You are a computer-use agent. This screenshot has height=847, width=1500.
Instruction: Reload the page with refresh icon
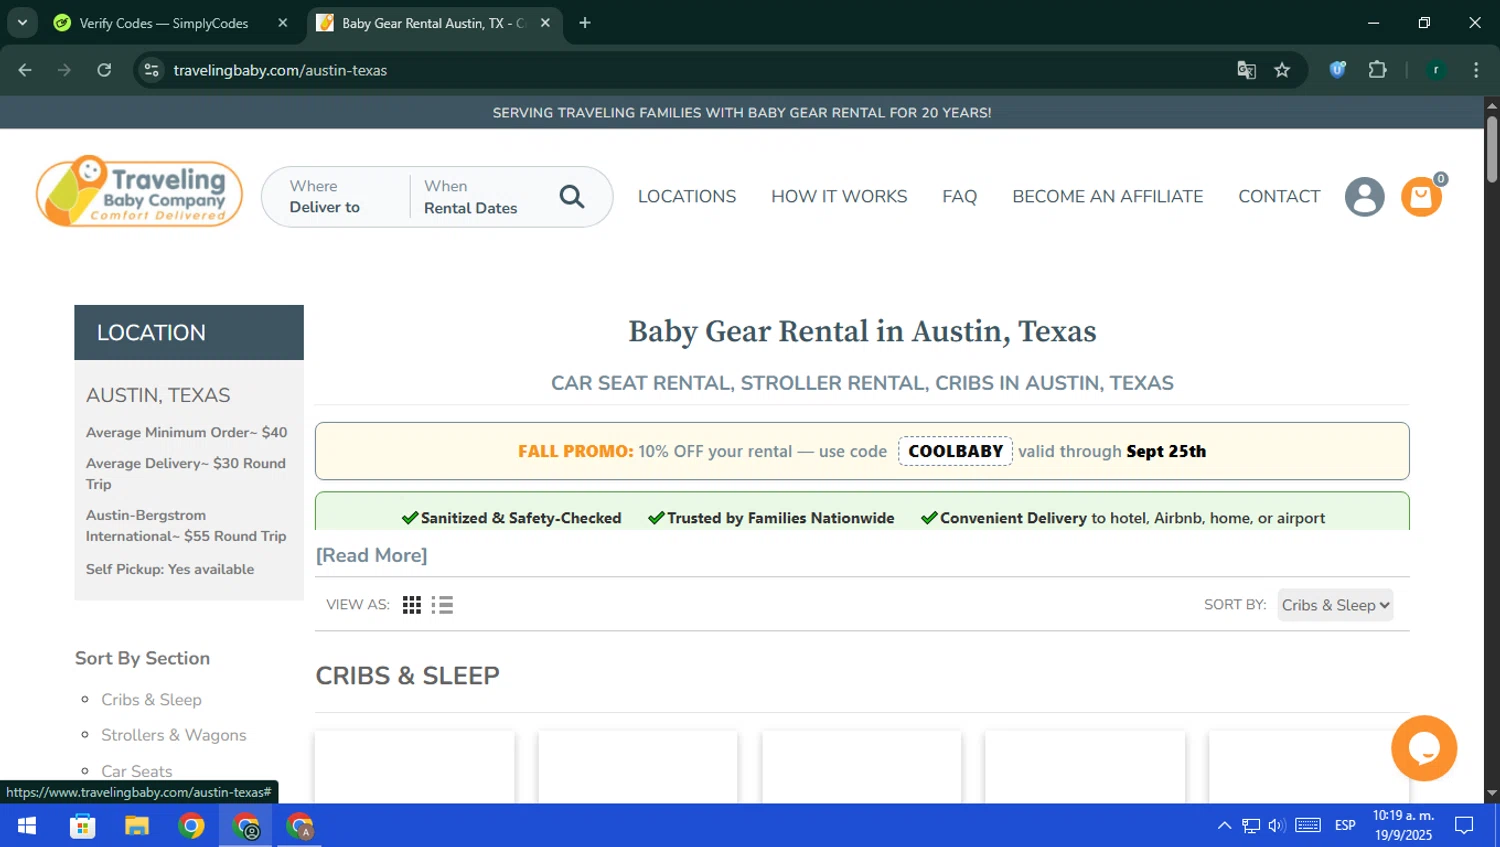(x=104, y=70)
